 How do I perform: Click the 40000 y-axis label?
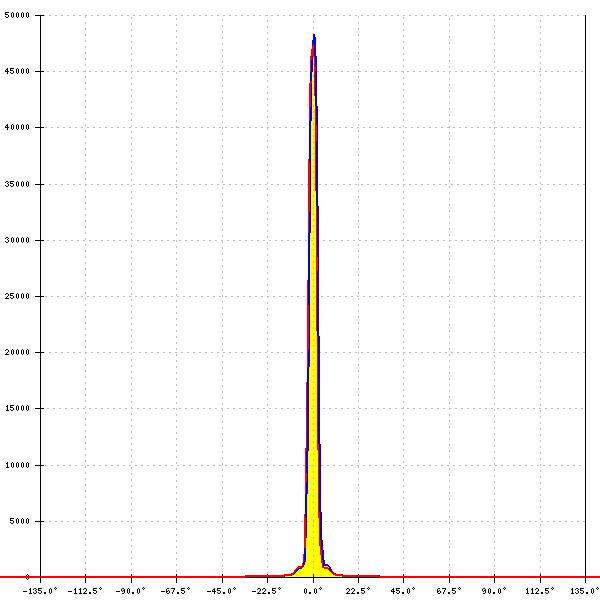click(x=17, y=127)
